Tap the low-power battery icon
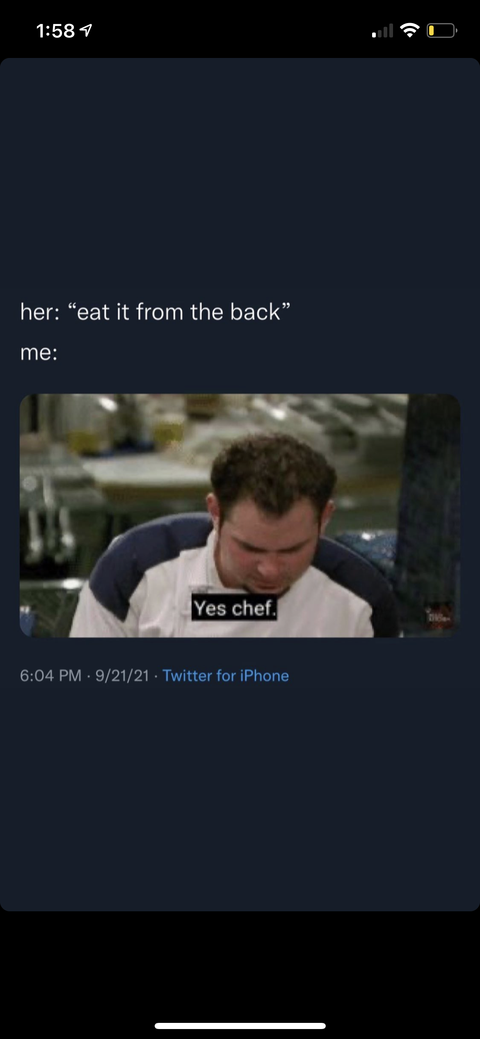 442,30
